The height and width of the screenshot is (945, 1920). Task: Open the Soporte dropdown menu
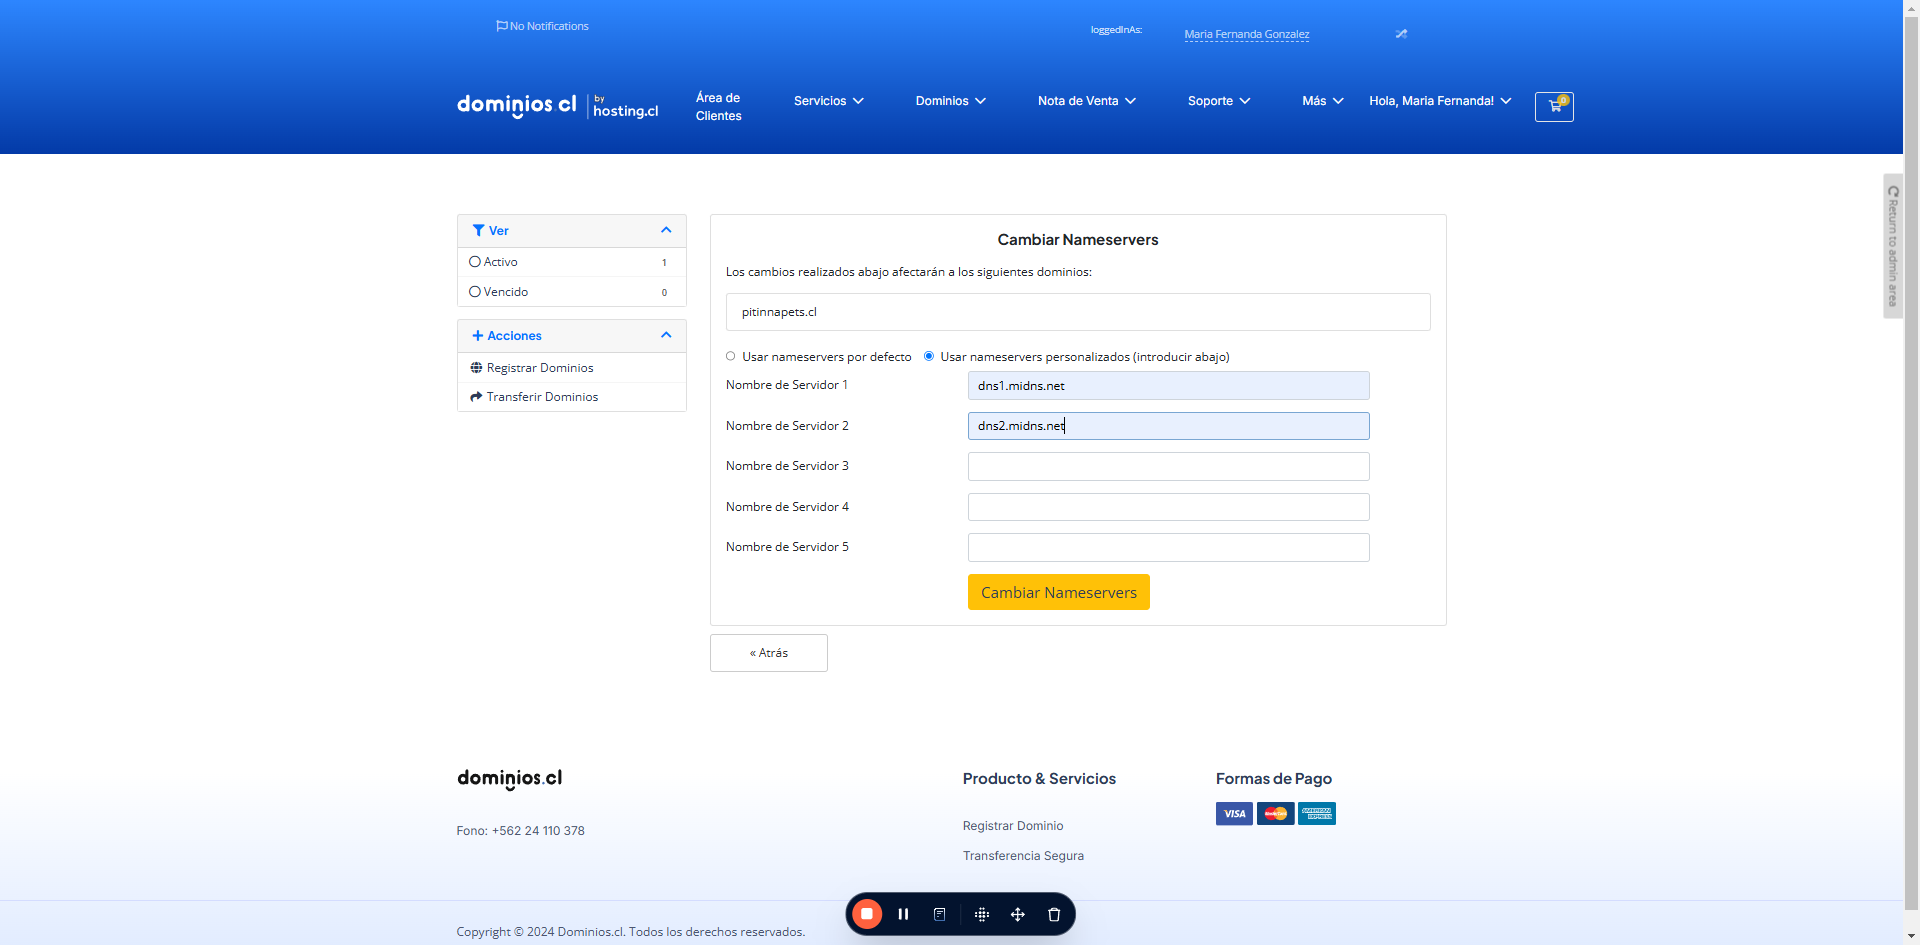coord(1219,101)
